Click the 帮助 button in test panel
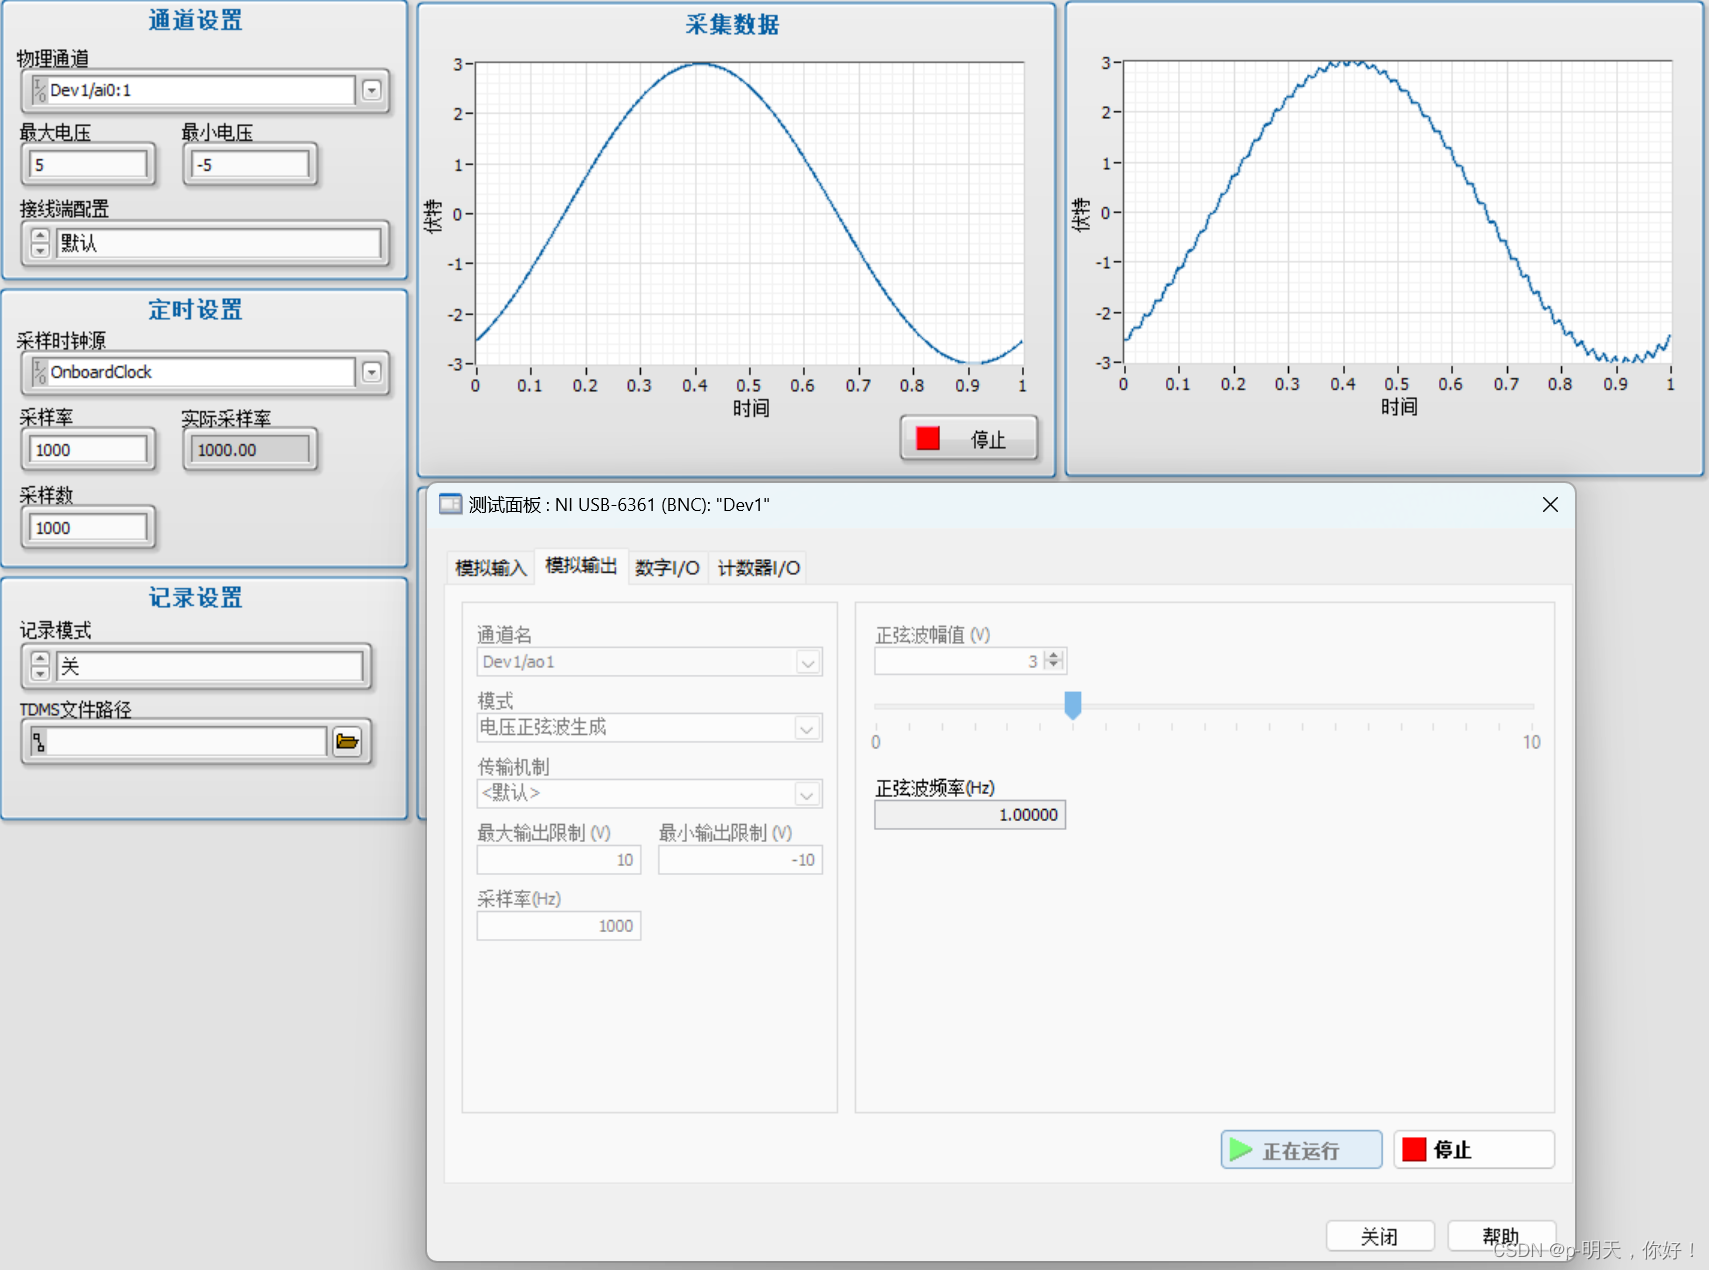The width and height of the screenshot is (1709, 1270). click(1501, 1237)
